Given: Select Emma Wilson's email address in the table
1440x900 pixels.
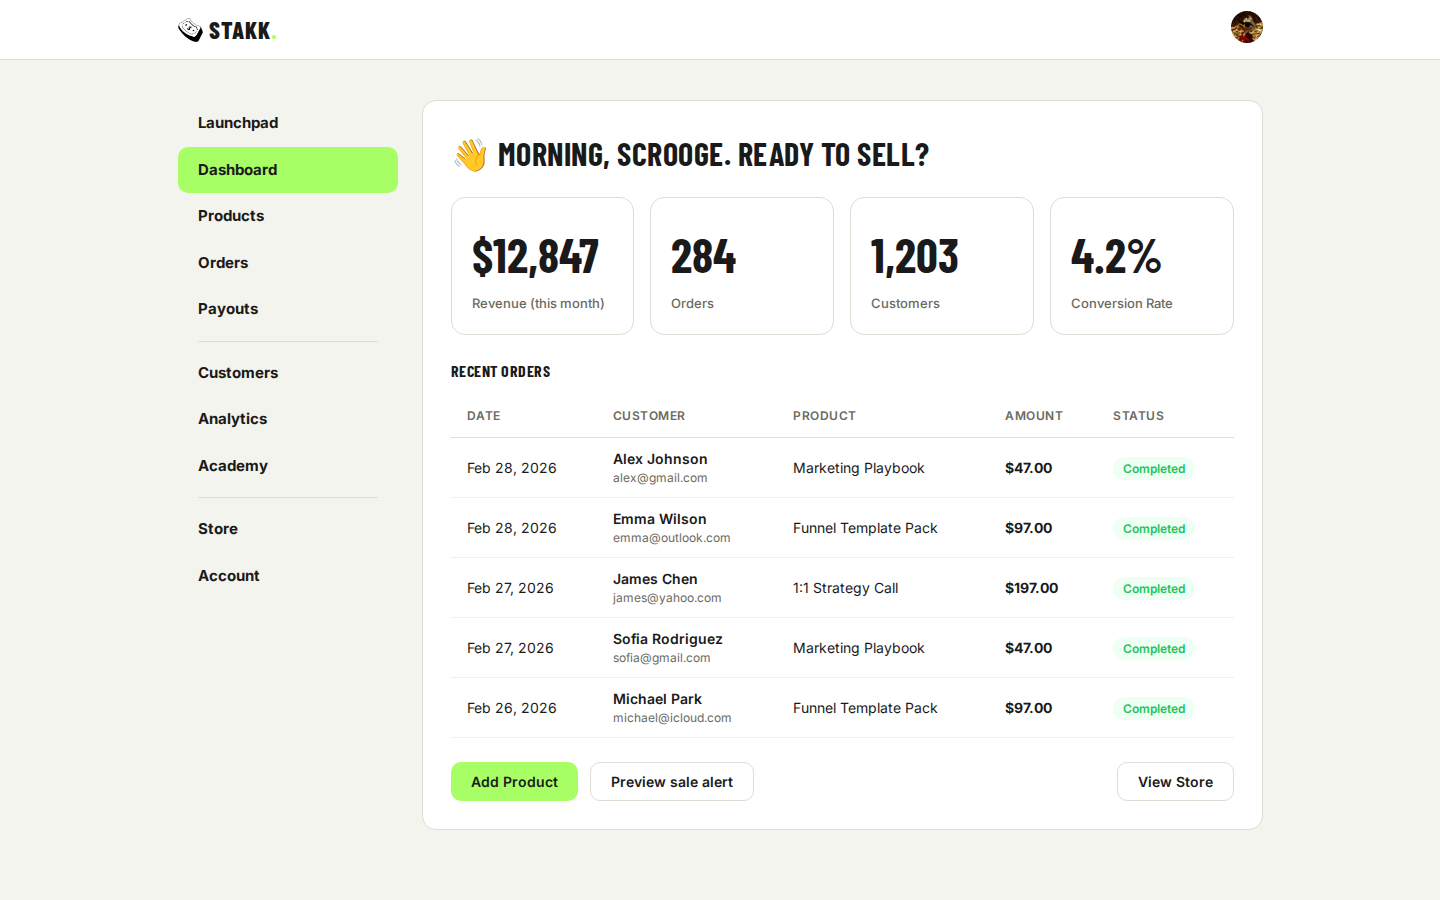Looking at the screenshot, I should [671, 537].
